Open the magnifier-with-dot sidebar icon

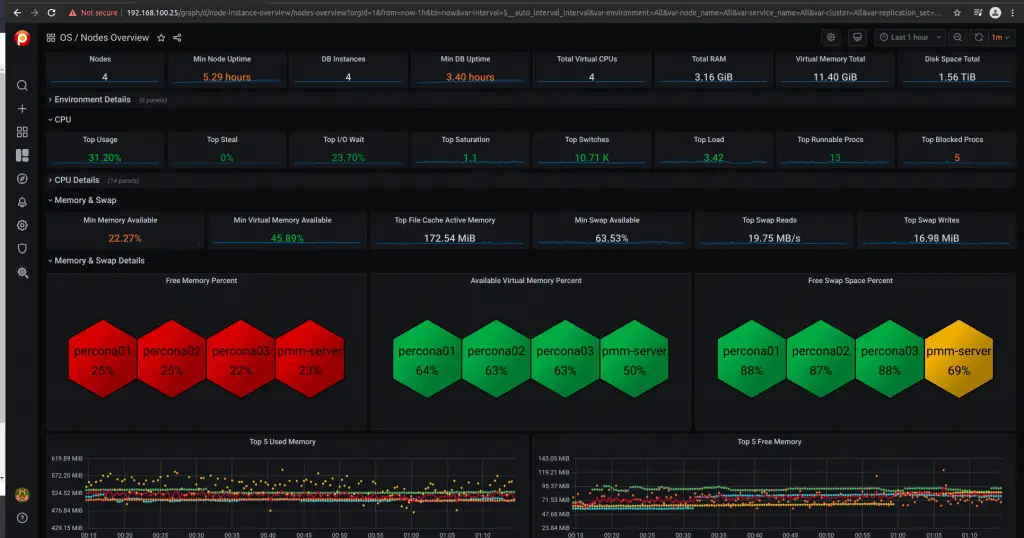coord(22,273)
